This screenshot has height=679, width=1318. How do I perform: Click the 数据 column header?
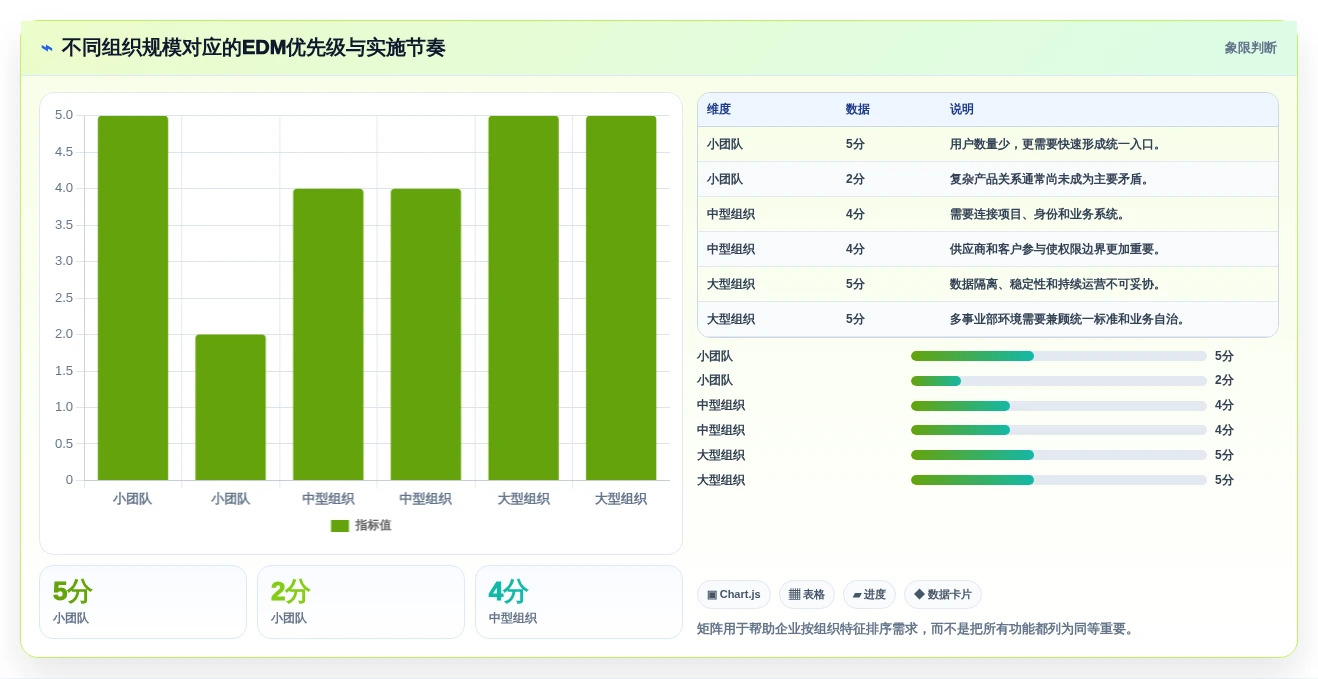(x=858, y=110)
